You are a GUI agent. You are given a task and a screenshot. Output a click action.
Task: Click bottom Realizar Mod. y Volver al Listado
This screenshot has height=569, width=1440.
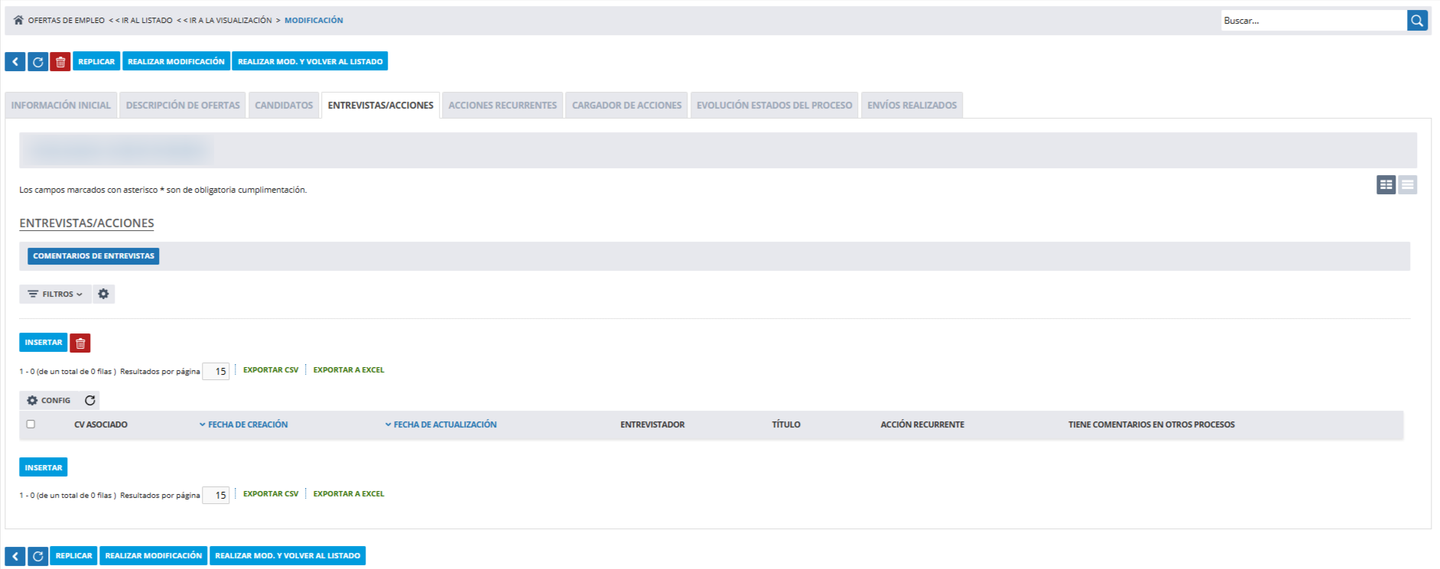pyautogui.click(x=288, y=556)
